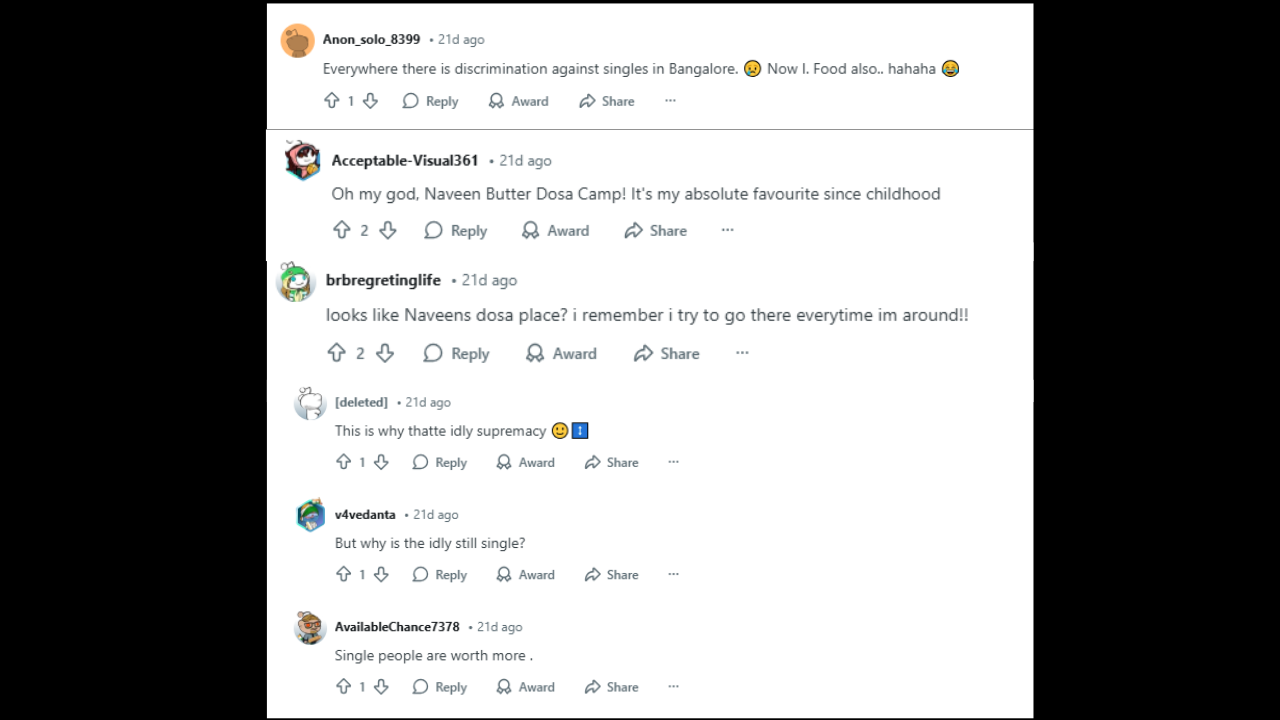Open AvailableChance7378's username link
This screenshot has width=1280, height=720.
pyautogui.click(x=397, y=627)
